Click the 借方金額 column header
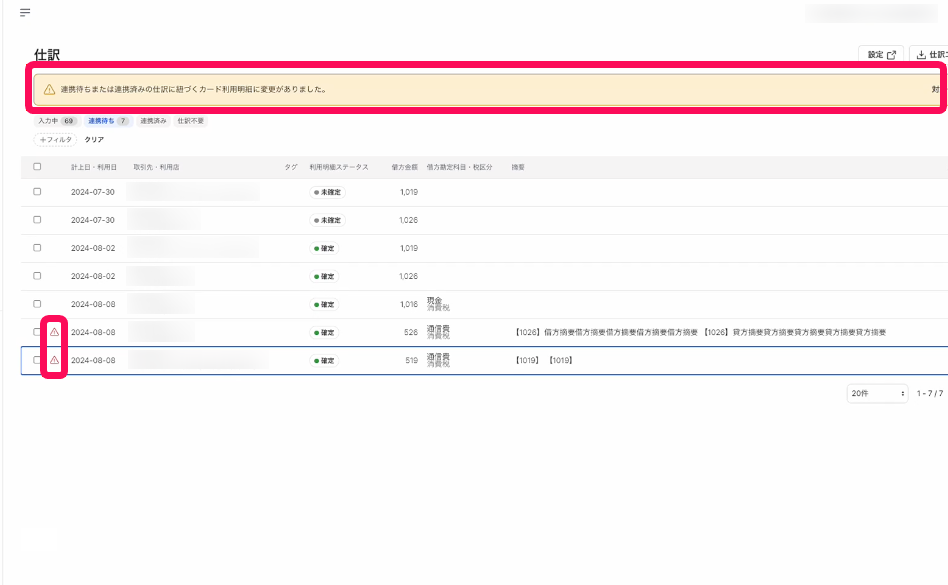This screenshot has width=948, height=585. point(404,167)
